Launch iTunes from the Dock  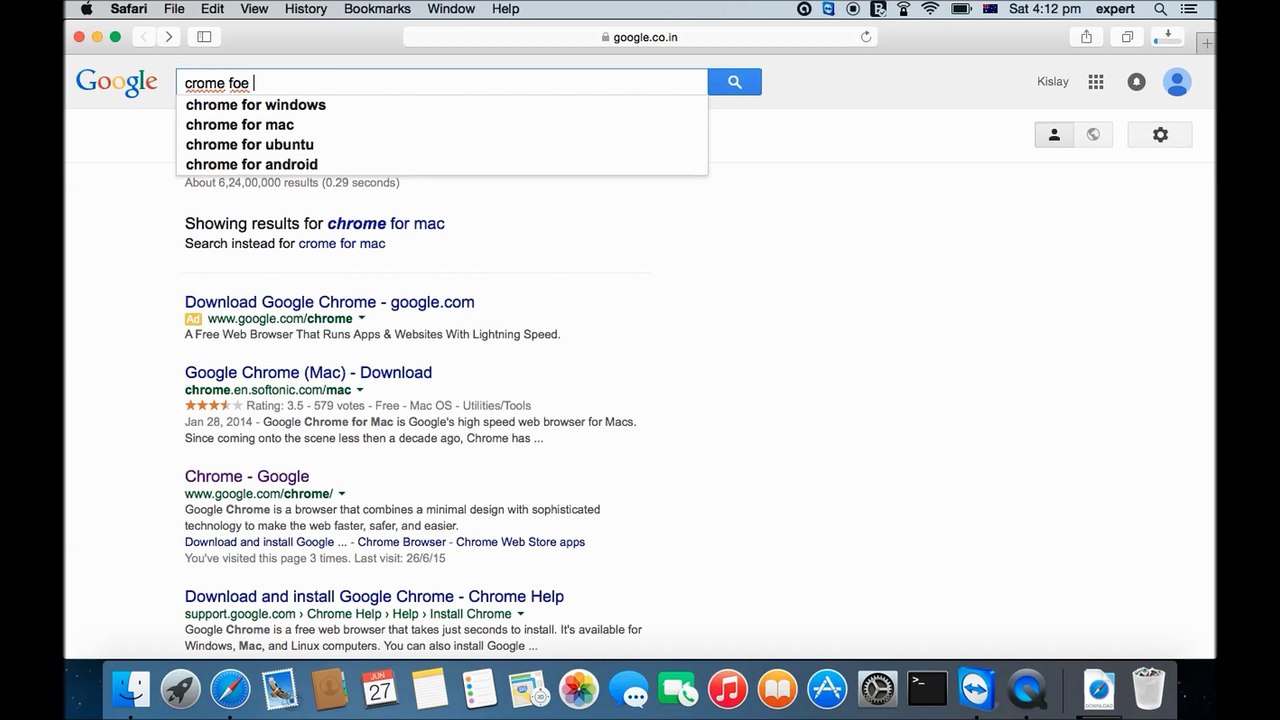click(728, 689)
